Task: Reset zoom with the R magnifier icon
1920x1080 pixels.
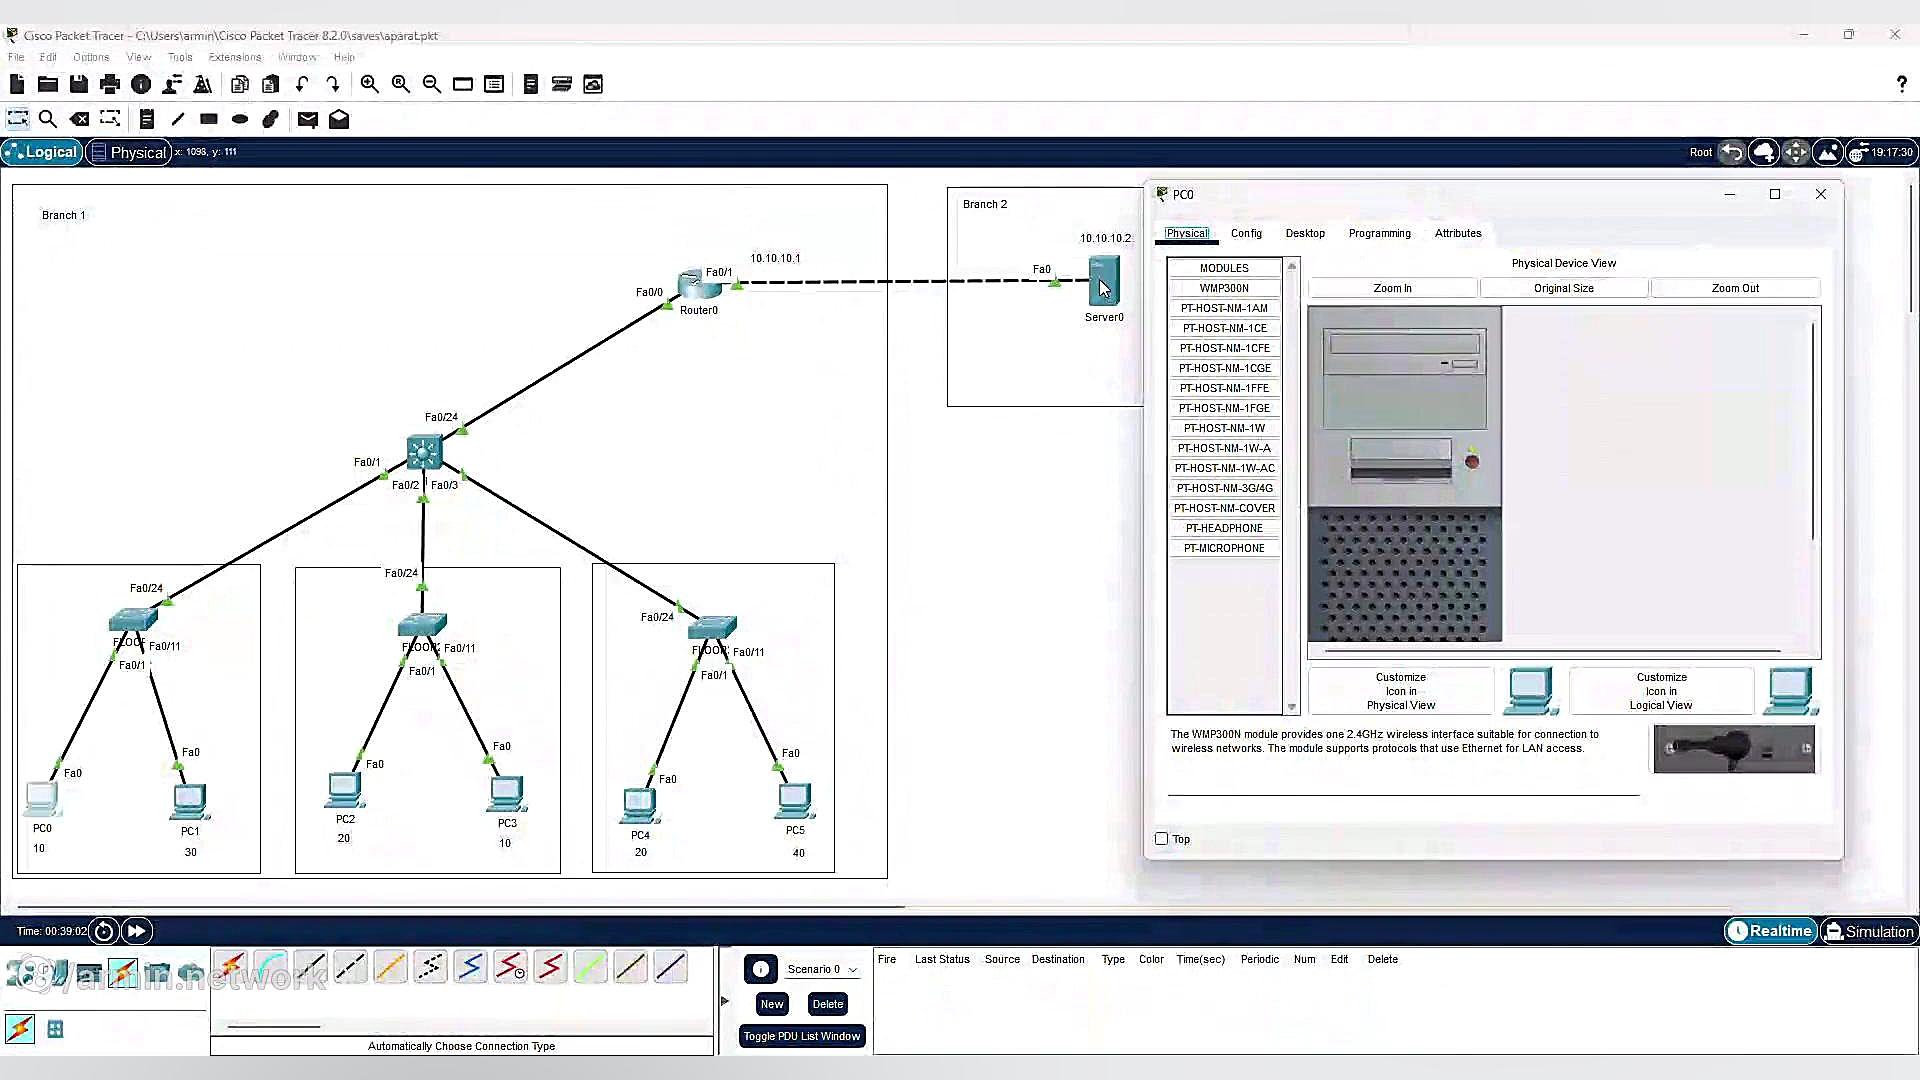Action: tap(401, 84)
